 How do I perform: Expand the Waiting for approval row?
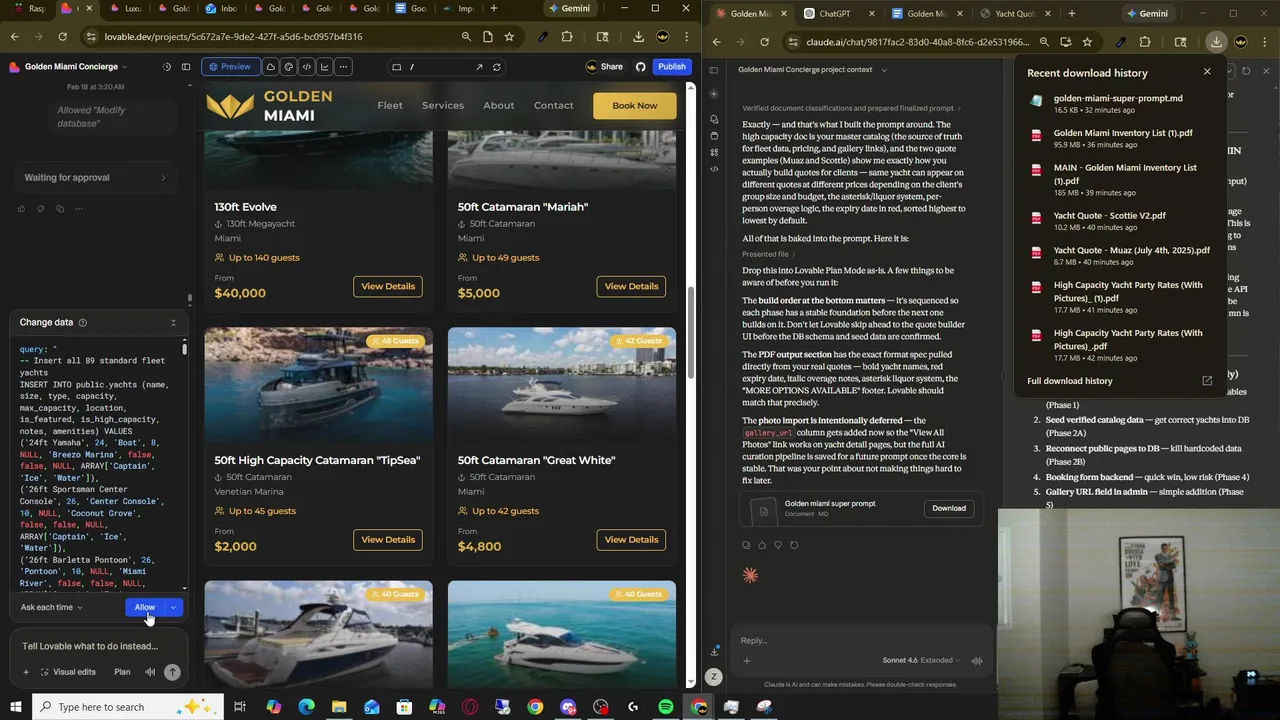[x=95, y=178]
